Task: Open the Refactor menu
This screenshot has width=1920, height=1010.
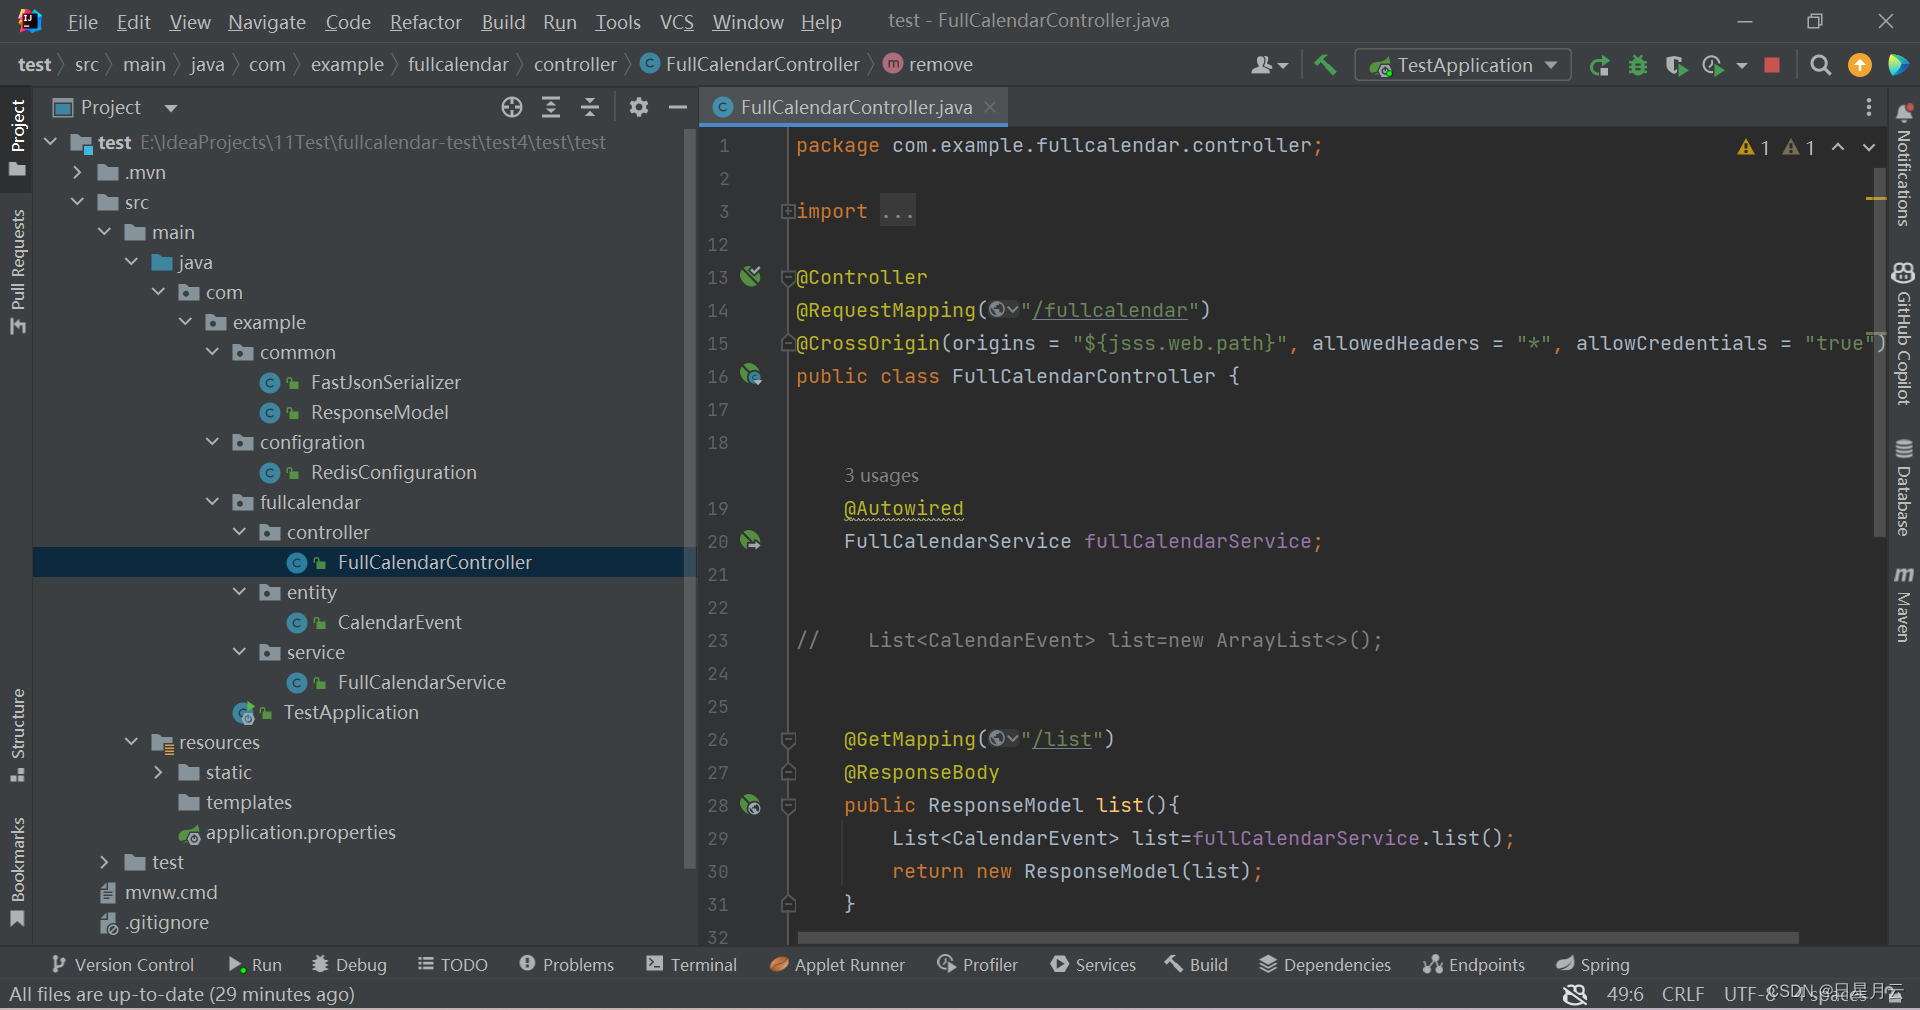Action: 426,22
